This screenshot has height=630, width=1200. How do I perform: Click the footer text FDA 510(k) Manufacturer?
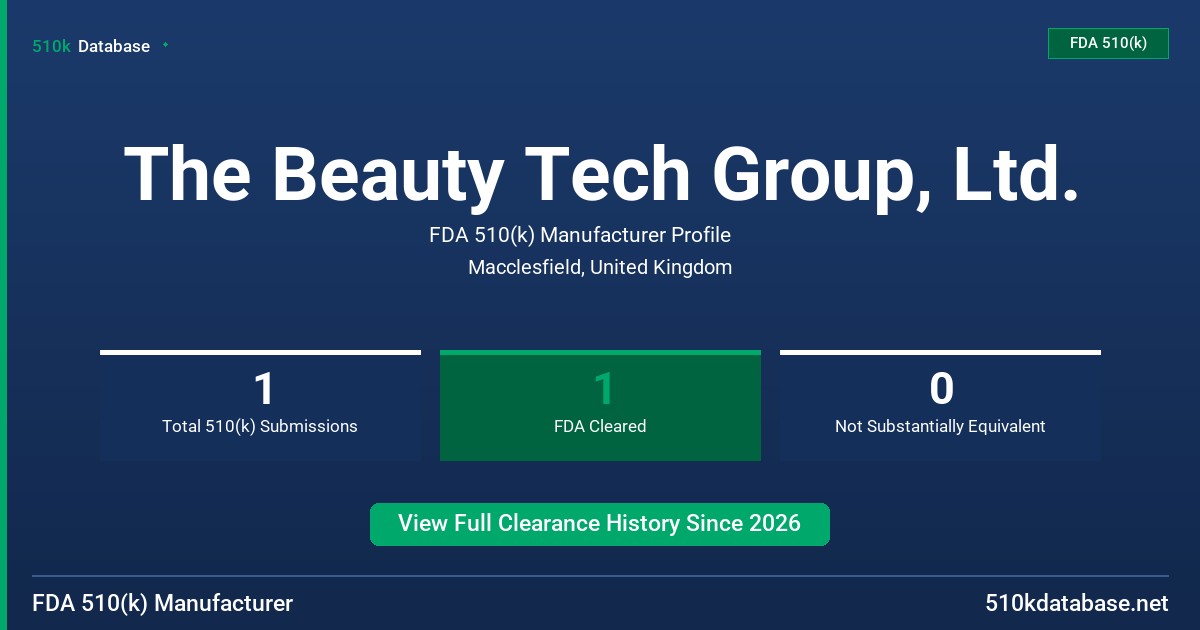point(163,603)
